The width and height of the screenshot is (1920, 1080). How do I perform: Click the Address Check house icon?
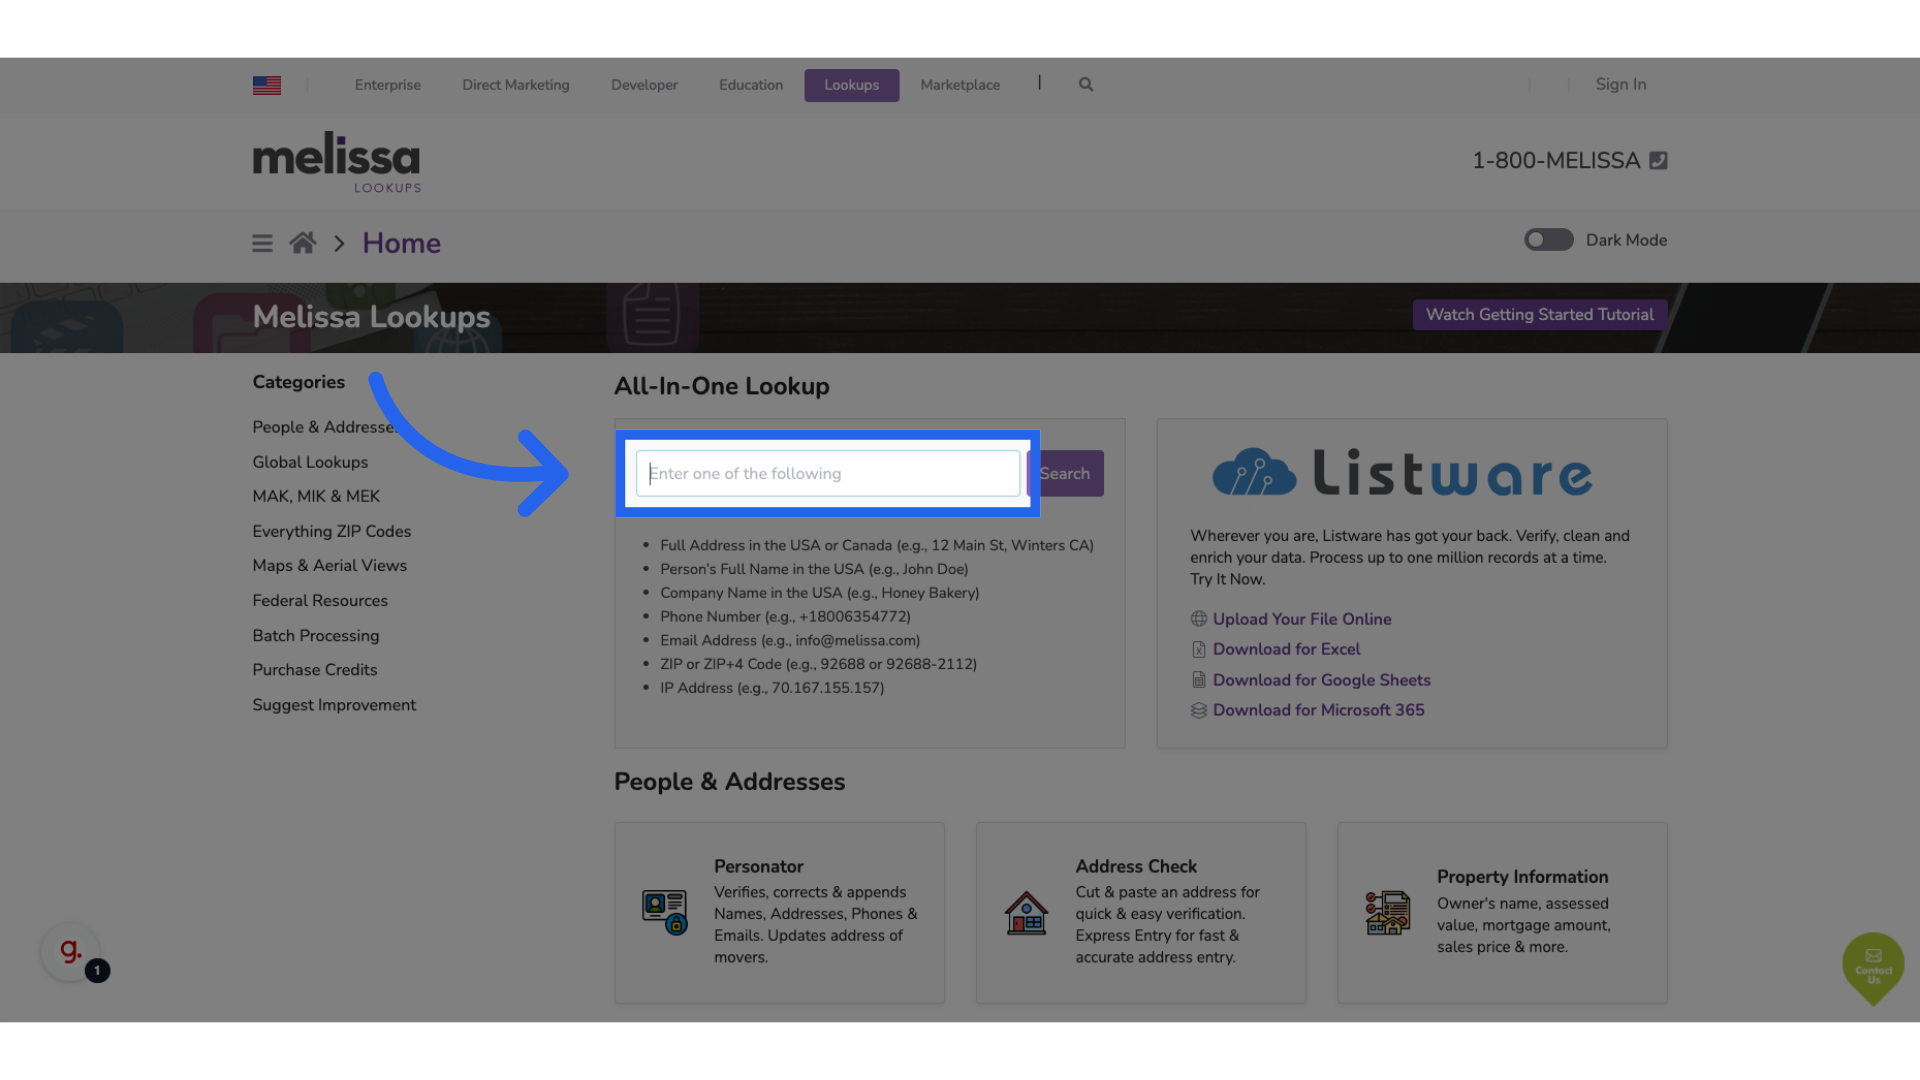[x=1025, y=911]
